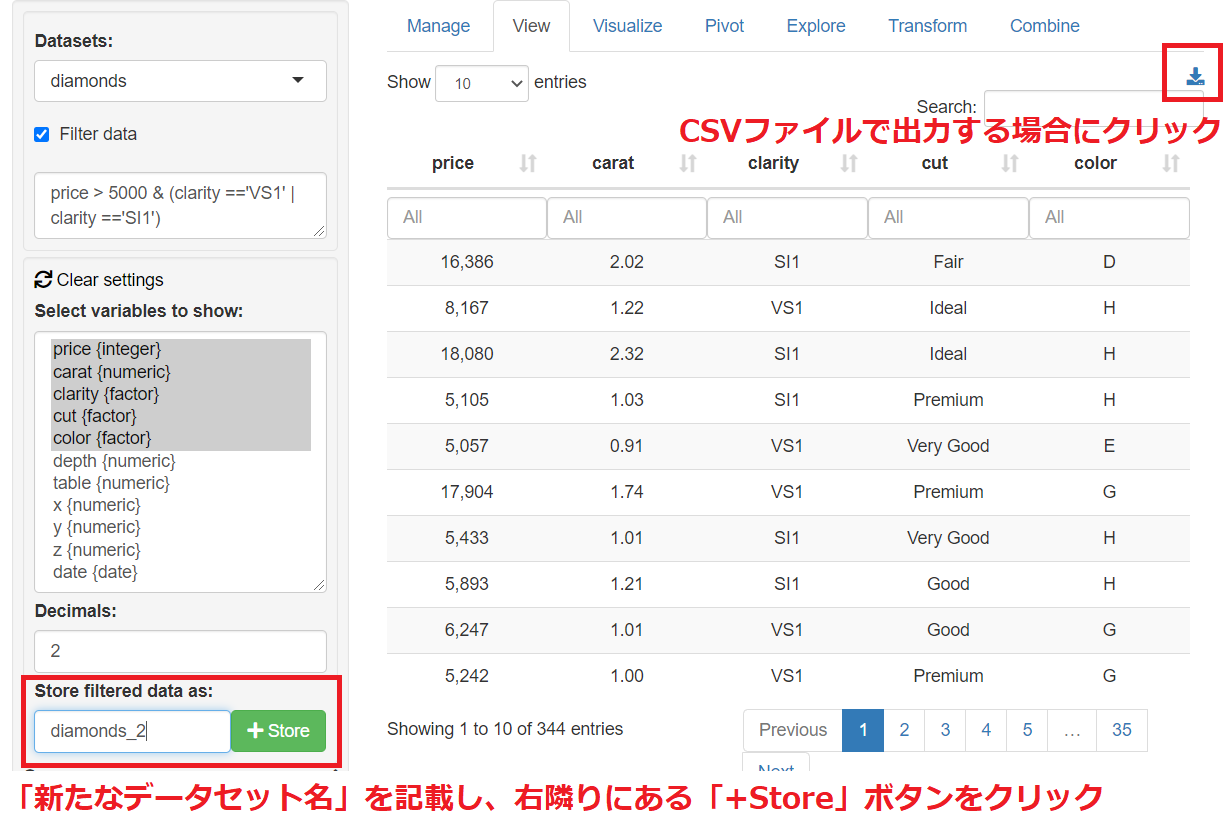Open the Pivot tab
This screenshot has height=835, width=1232.
coord(724,26)
